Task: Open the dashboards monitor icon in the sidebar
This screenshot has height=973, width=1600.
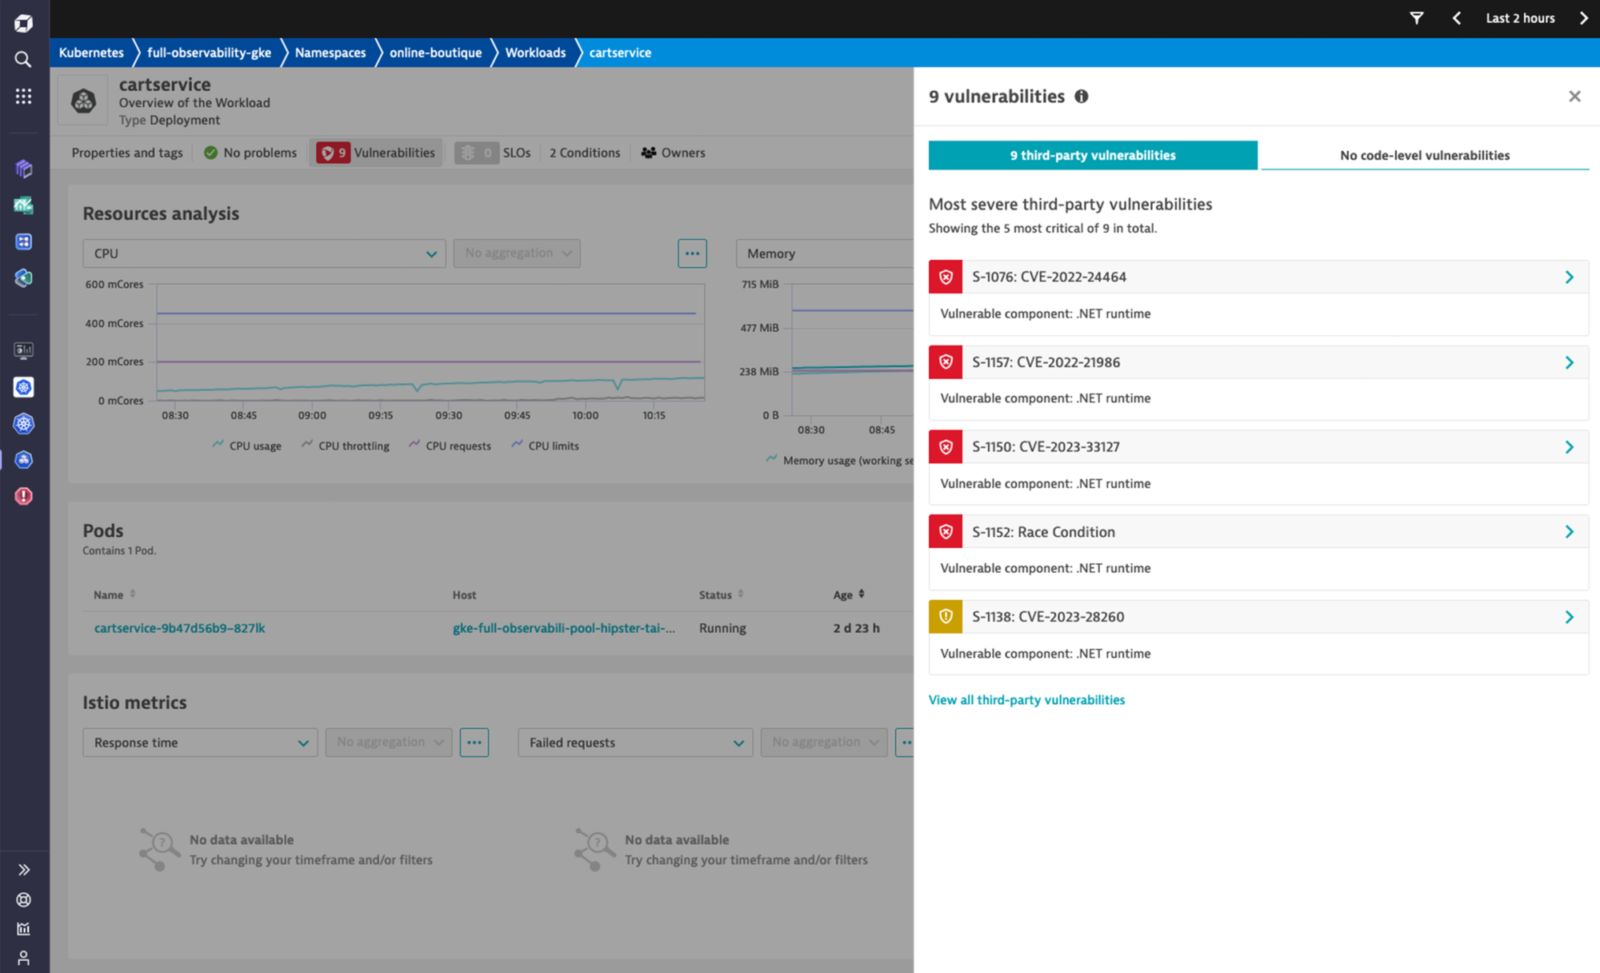Action: point(23,350)
